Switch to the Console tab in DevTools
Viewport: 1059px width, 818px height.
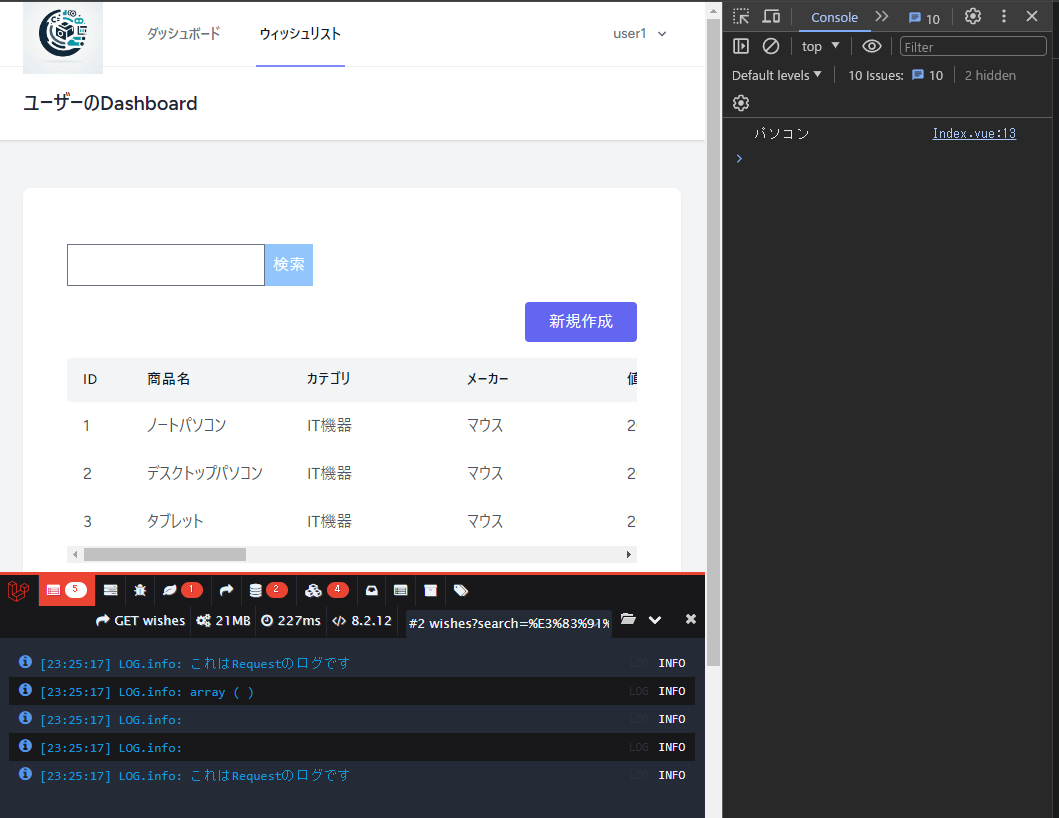point(834,18)
